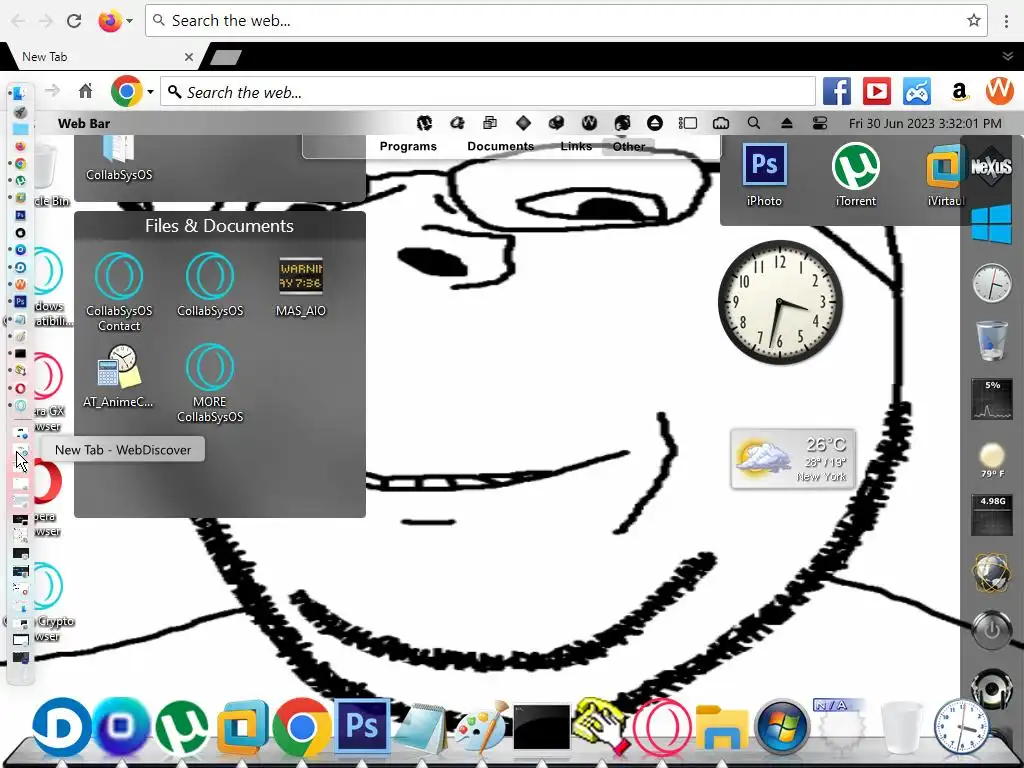1024x768 pixels.
Task: Open the YouTube shortcut icon
Action: click(x=876, y=91)
